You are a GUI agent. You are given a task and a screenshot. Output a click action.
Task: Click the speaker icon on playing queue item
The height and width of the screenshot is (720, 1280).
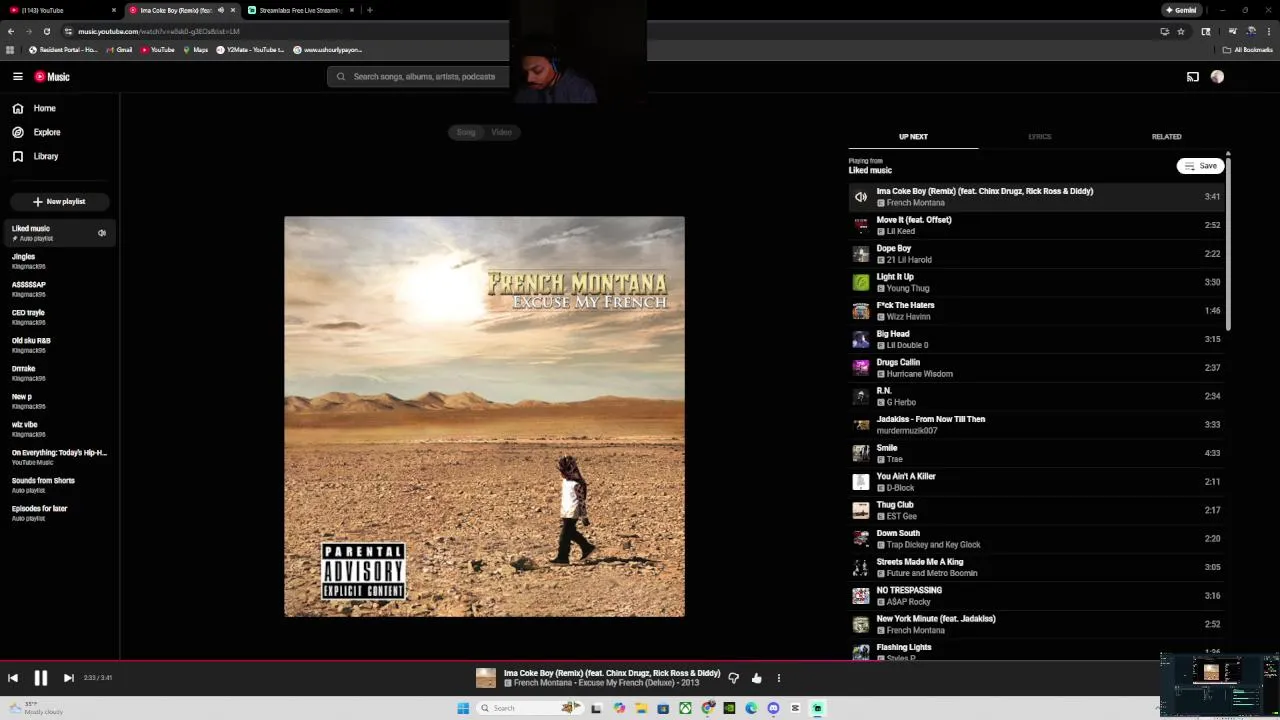(x=861, y=197)
